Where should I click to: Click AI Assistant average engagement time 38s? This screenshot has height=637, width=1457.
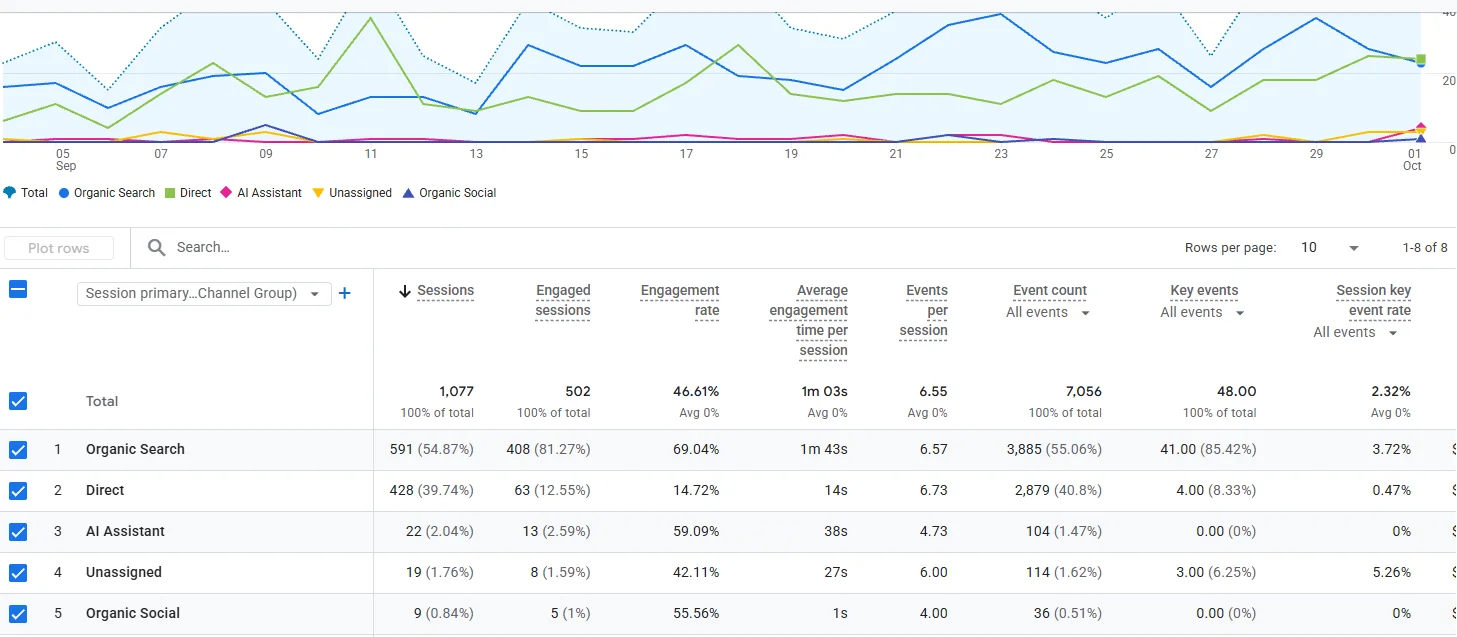[836, 532]
